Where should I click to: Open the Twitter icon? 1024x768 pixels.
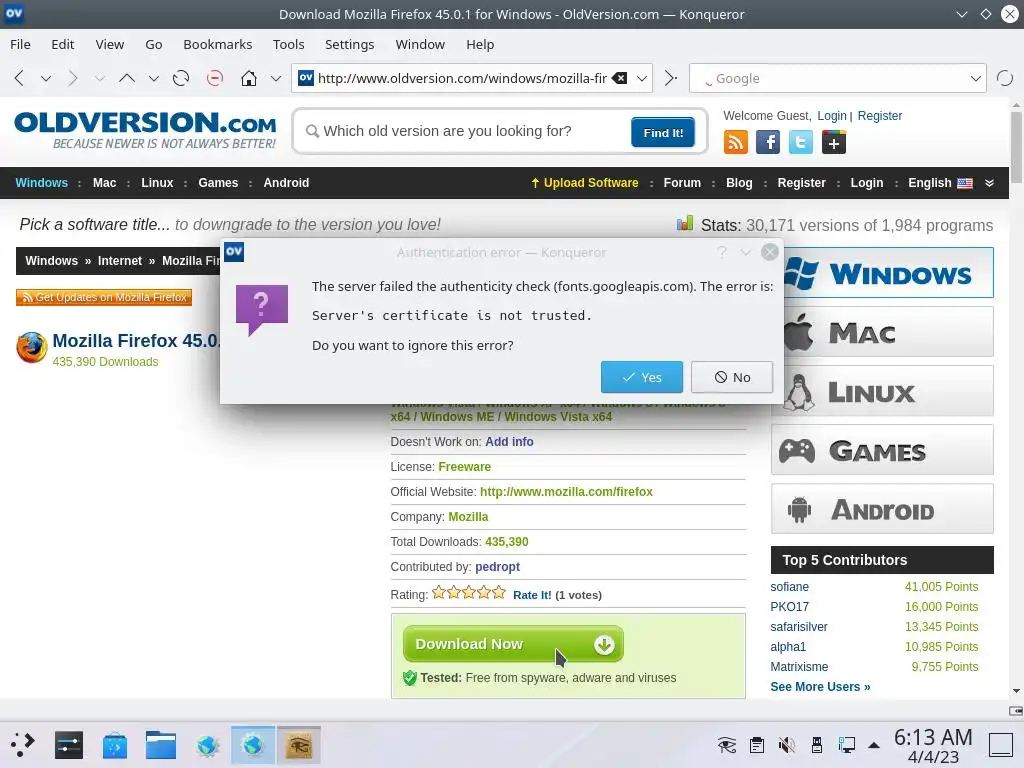coord(801,142)
